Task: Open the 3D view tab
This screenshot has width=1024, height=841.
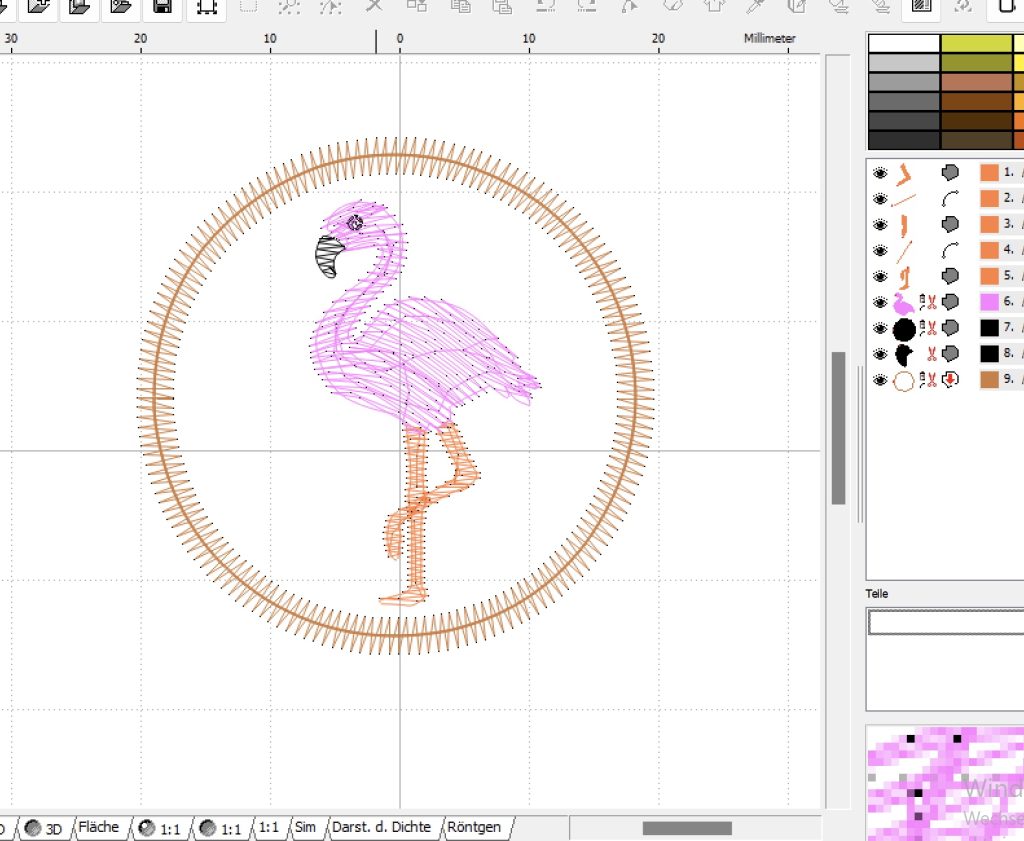Action: (x=44, y=829)
